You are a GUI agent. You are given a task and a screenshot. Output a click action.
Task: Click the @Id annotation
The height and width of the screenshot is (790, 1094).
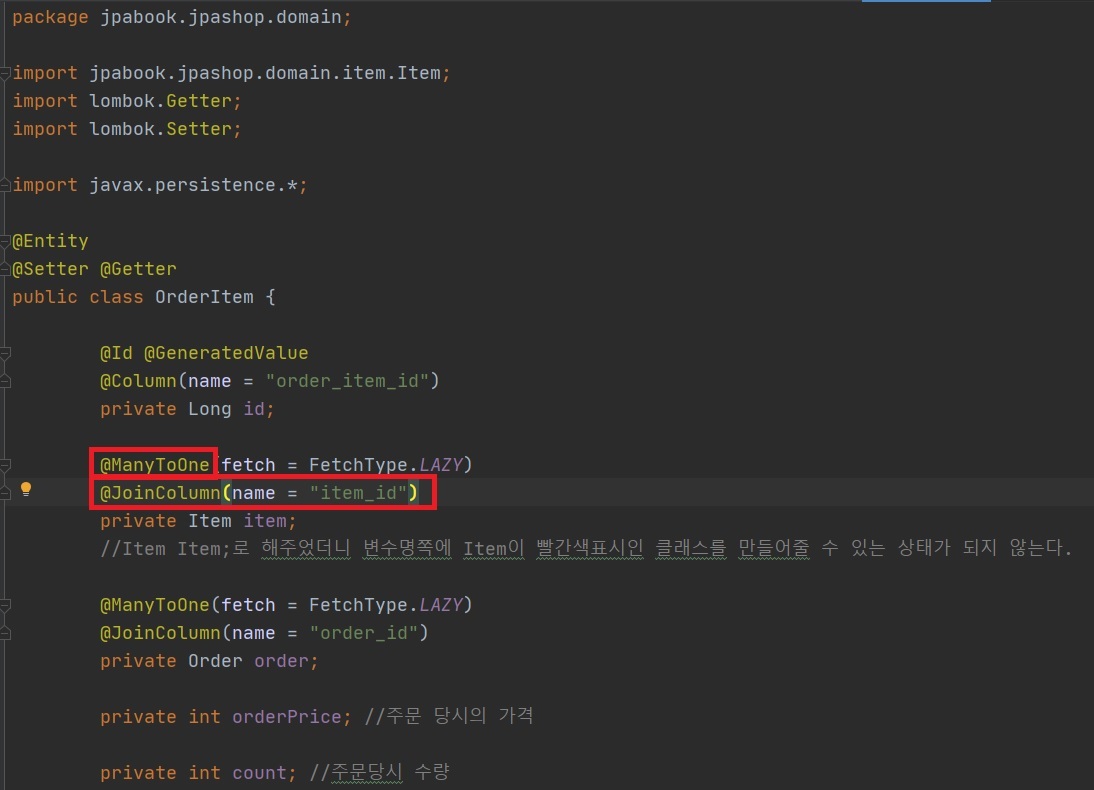pyautogui.click(x=117, y=353)
